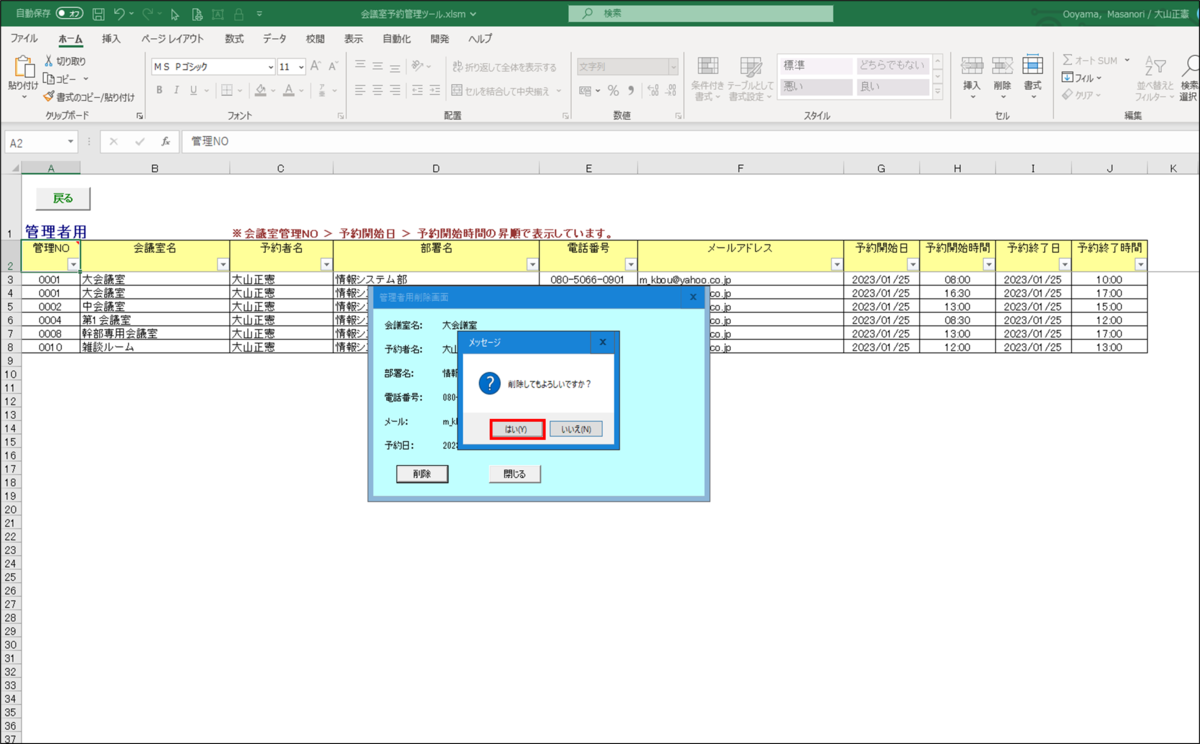Click the Copy (コピー) icon
The height and width of the screenshot is (744, 1200).
[49, 78]
